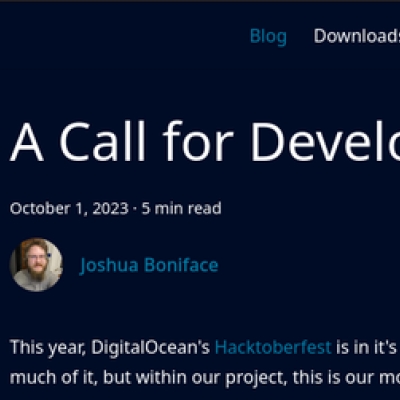Screen dimensions: 400x400
Task: Click the words "but within our" in the paragraph
Action: 162,377
